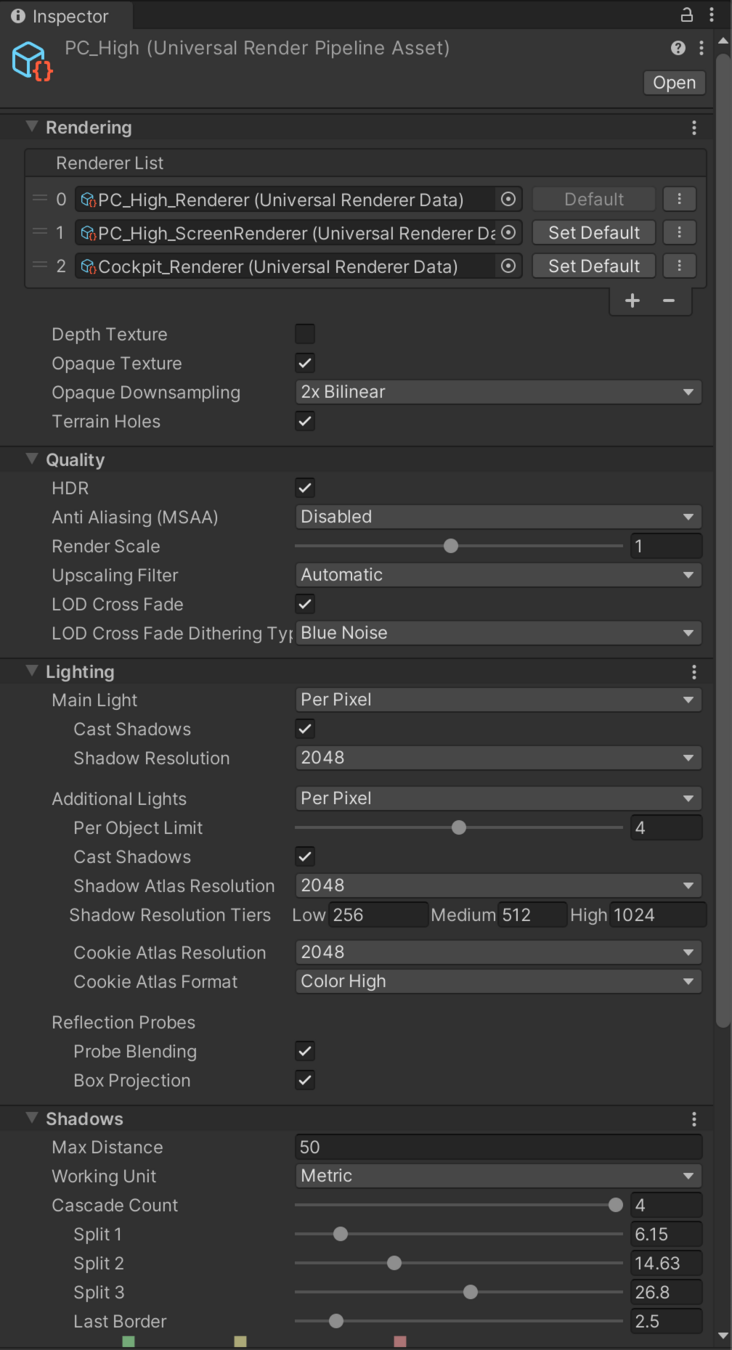Screen dimensions: 732x1350
Task: Open the Inspector panel options menu
Action: tap(712, 15)
